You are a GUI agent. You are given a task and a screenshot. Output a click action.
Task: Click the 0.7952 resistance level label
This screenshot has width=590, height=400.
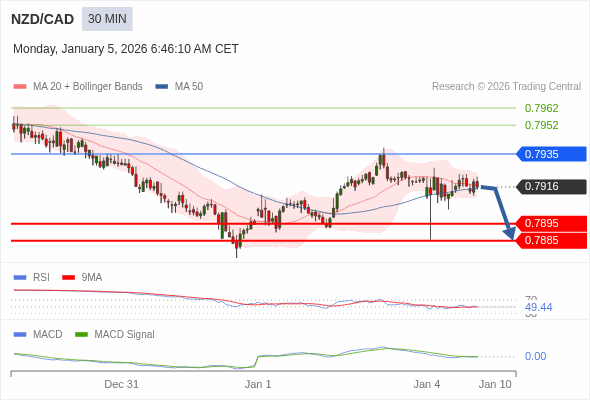541,125
